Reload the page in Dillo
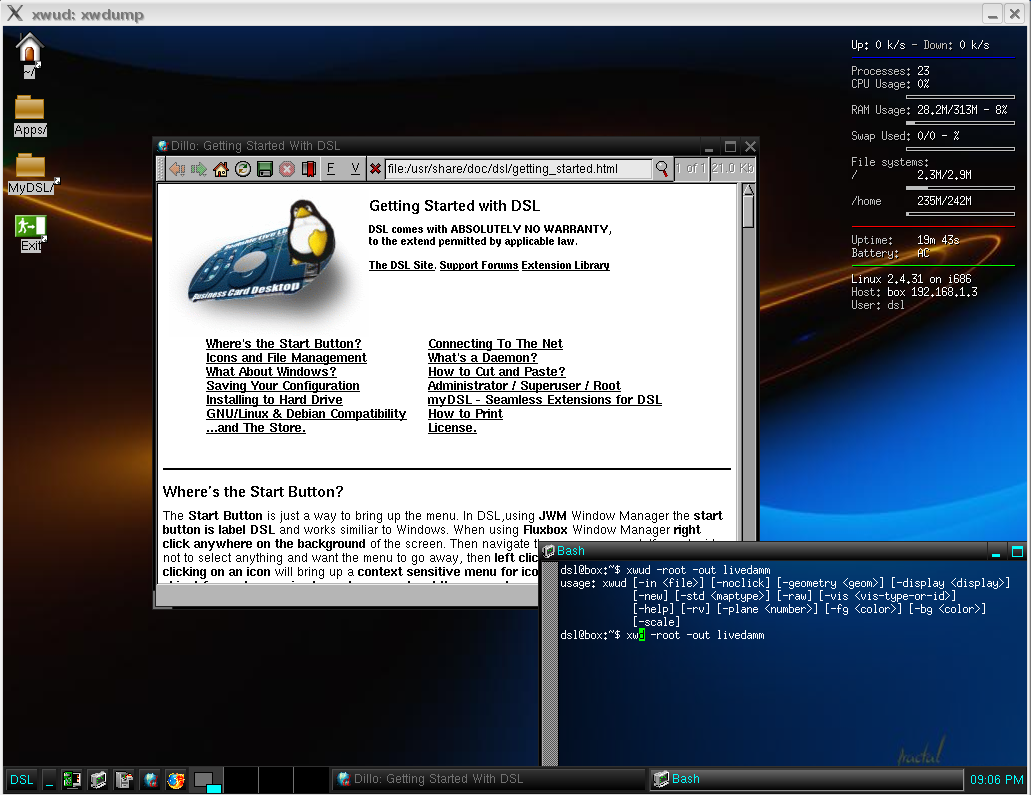The height and width of the screenshot is (795, 1031). (243, 169)
